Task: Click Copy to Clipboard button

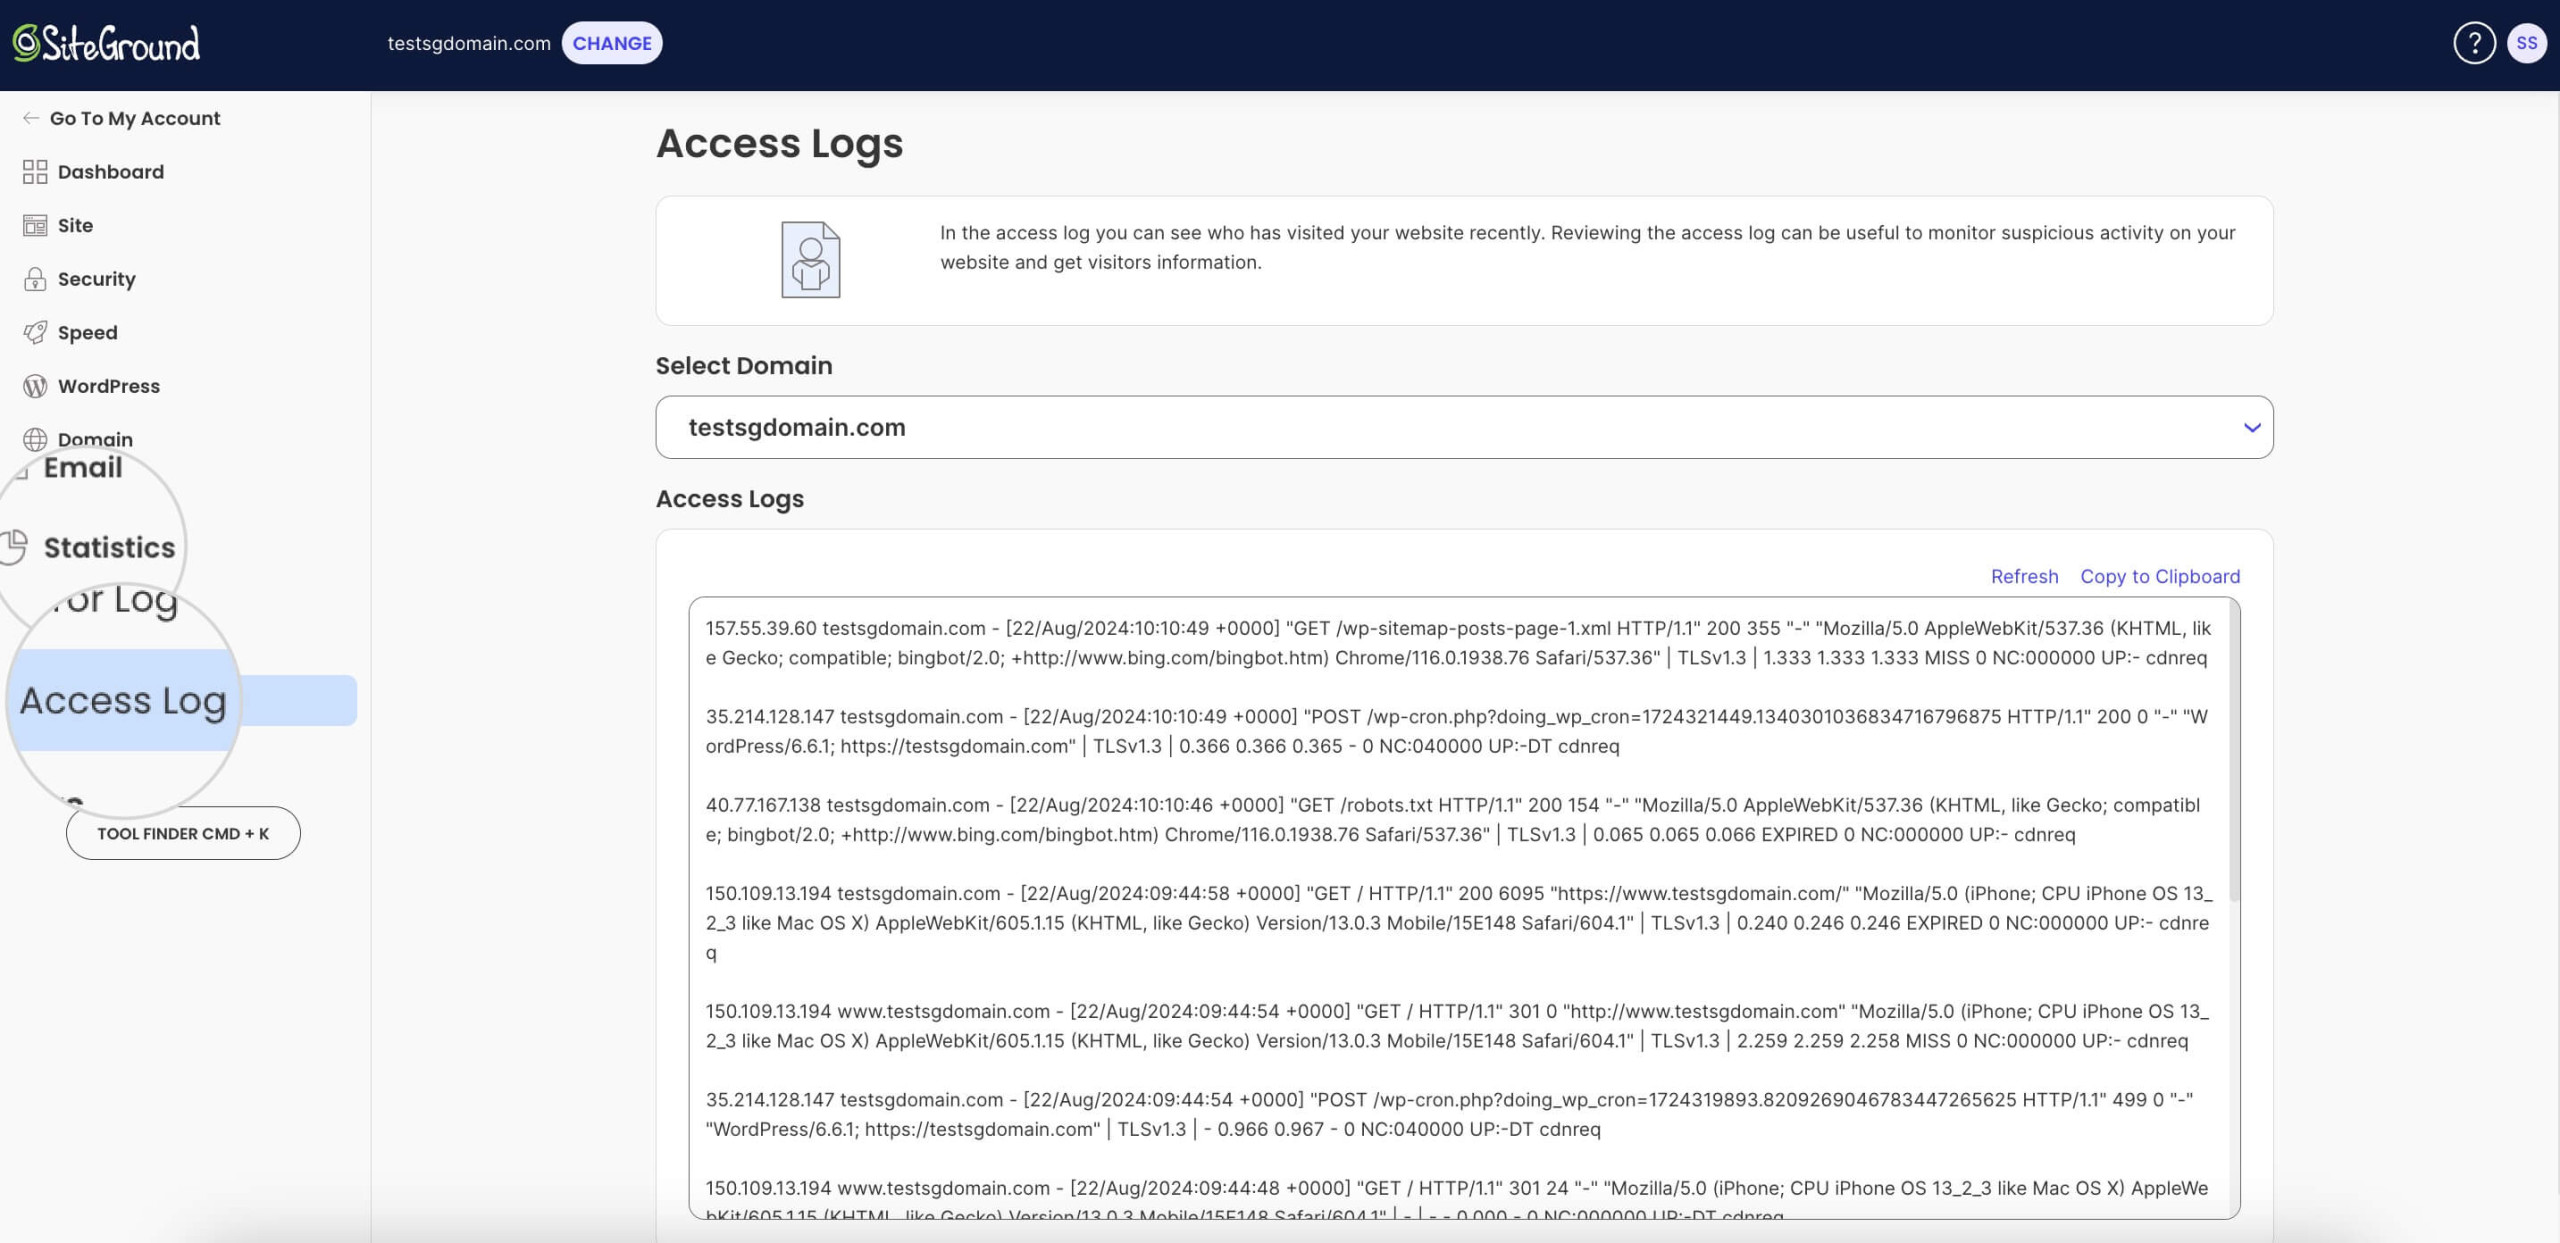Action: coord(2160,577)
